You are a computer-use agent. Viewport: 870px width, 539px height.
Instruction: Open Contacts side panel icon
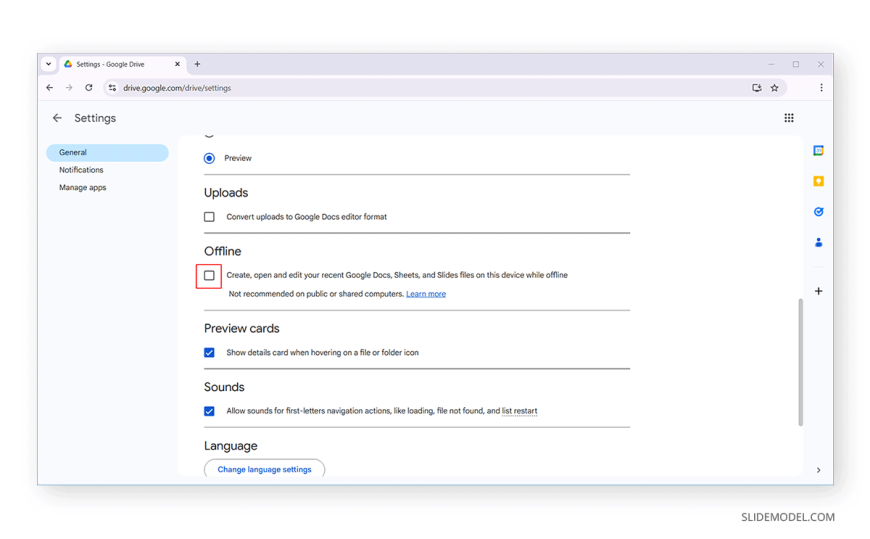(x=818, y=243)
